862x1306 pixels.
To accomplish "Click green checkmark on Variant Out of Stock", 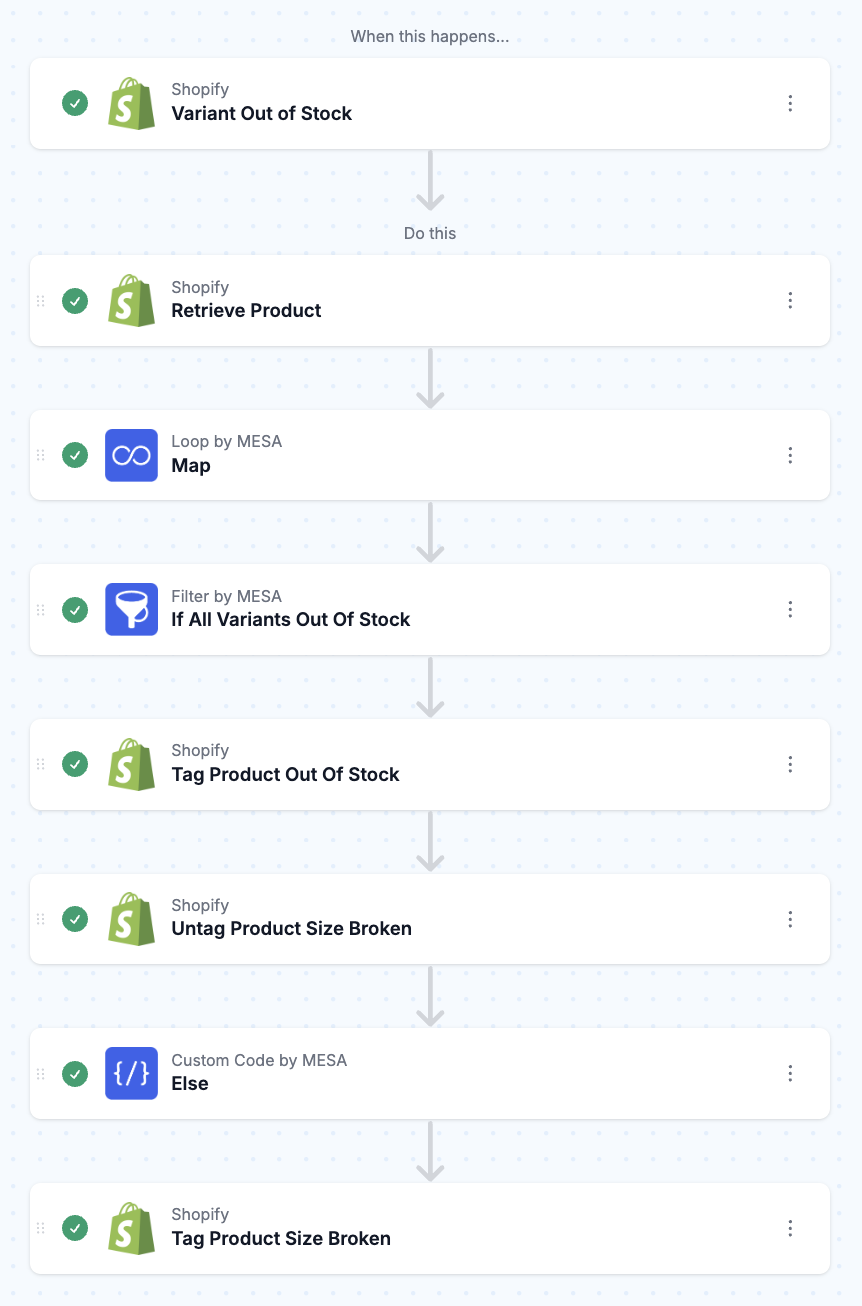I will click(75, 103).
